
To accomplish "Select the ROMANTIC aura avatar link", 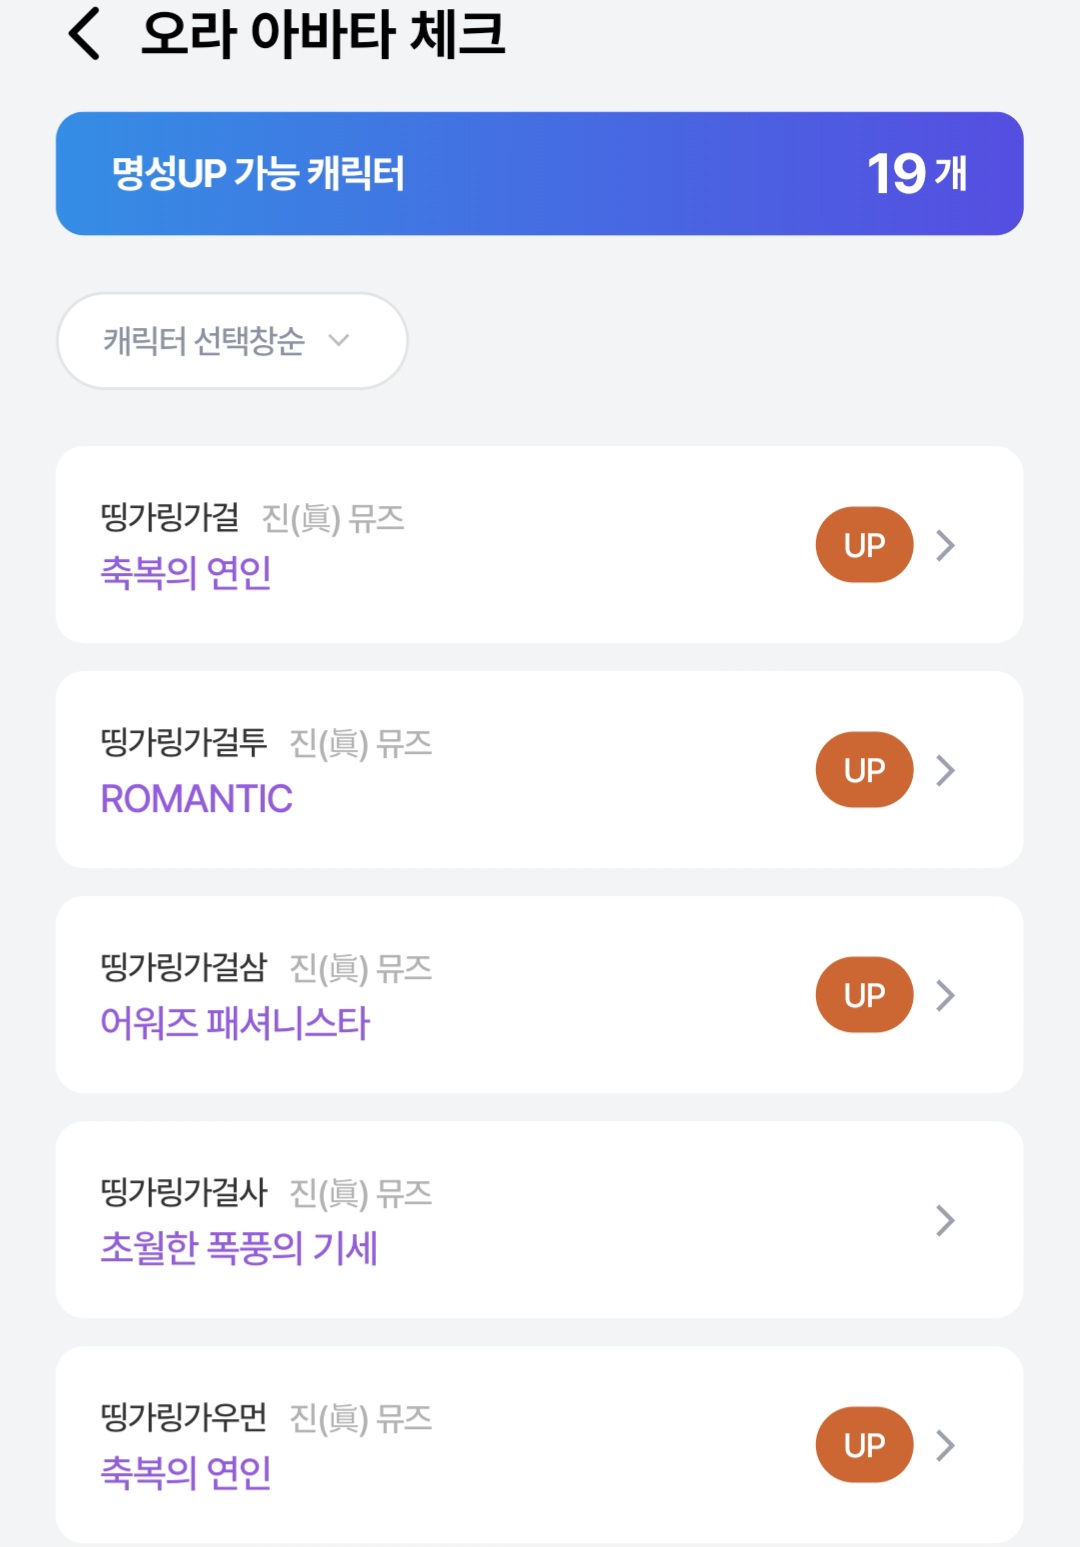I will (x=197, y=798).
